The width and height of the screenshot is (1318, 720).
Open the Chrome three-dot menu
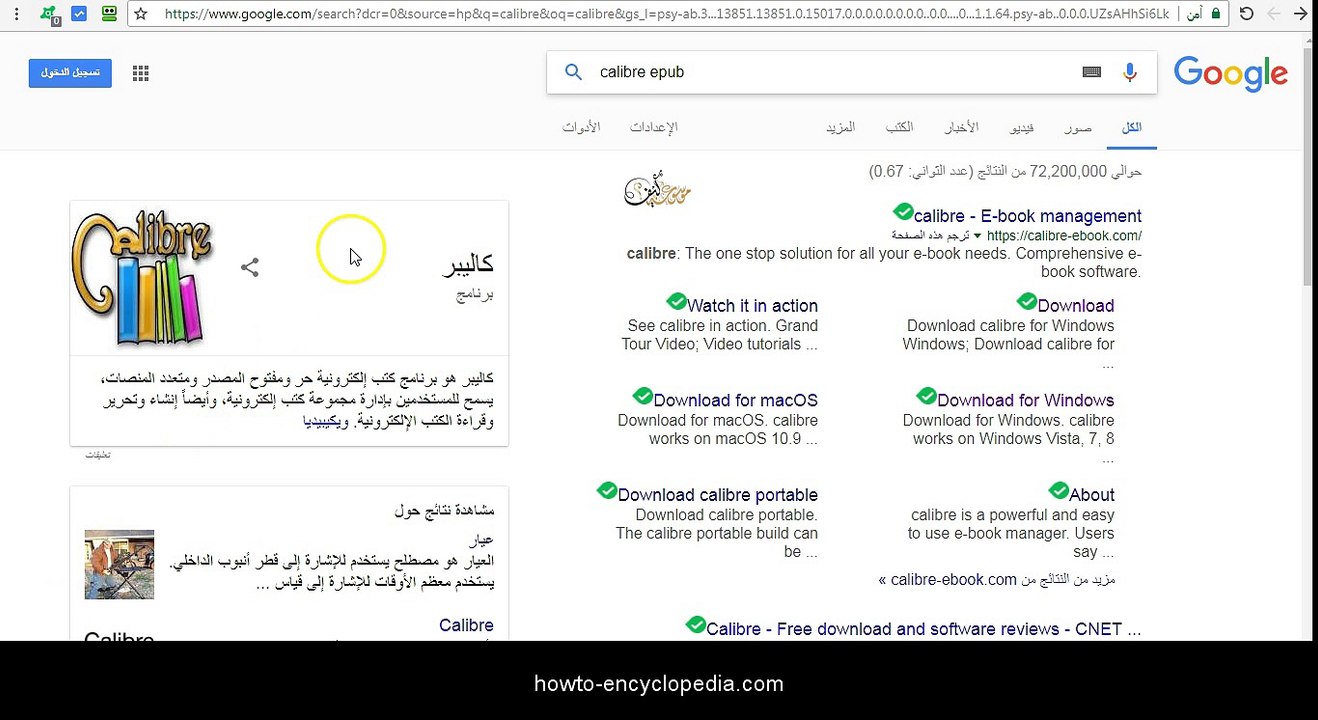coord(16,14)
